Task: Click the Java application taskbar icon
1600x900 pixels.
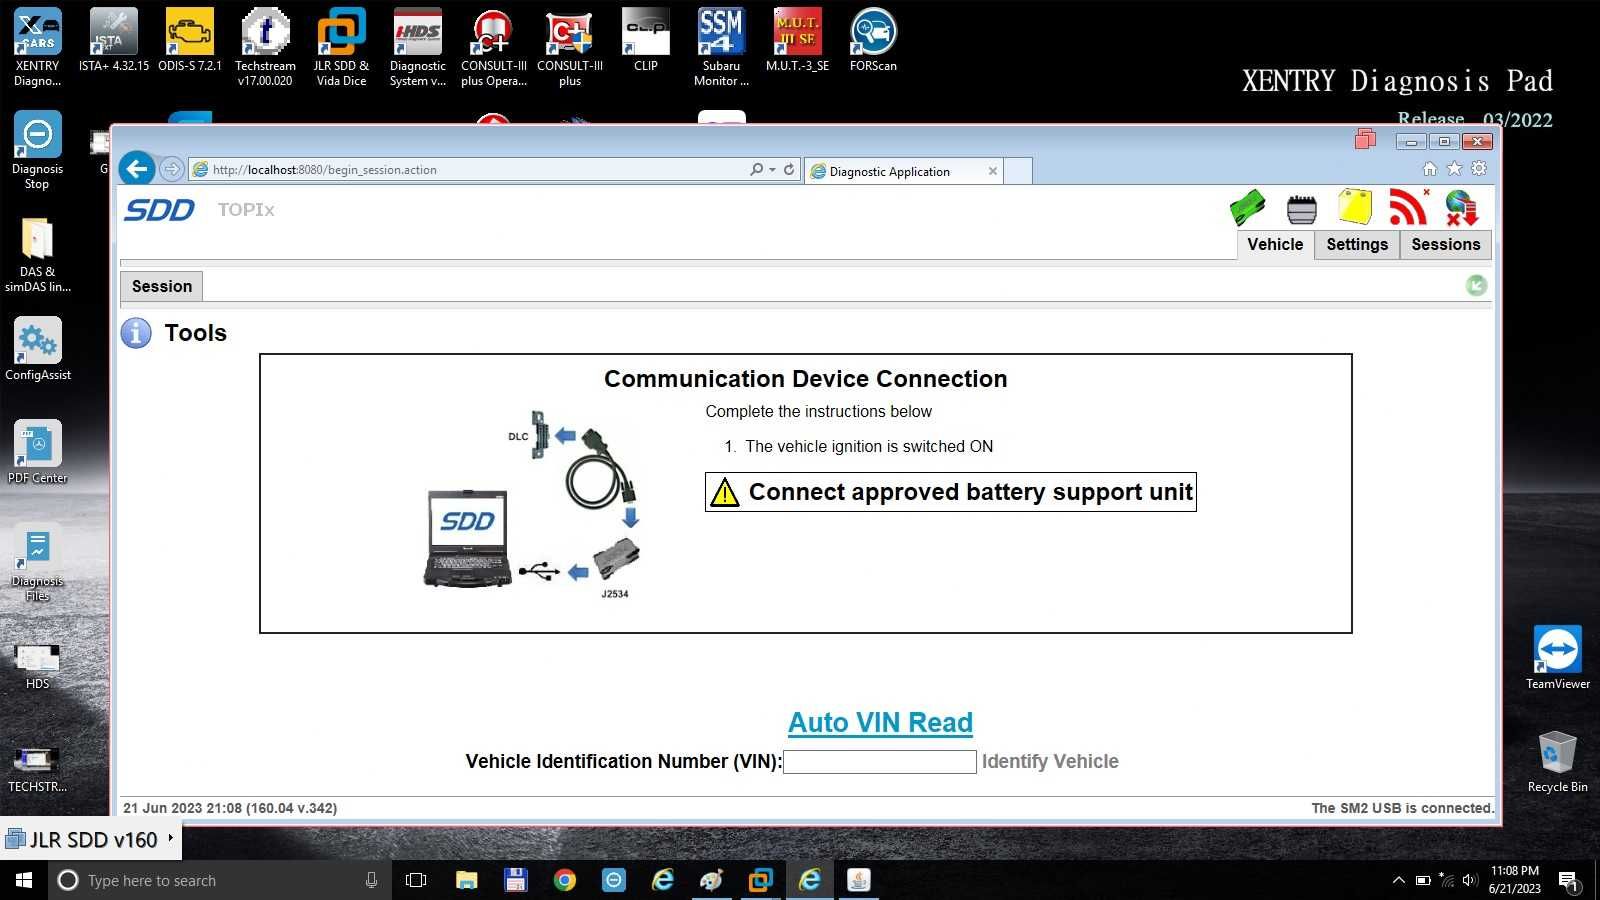Action: [x=859, y=881]
